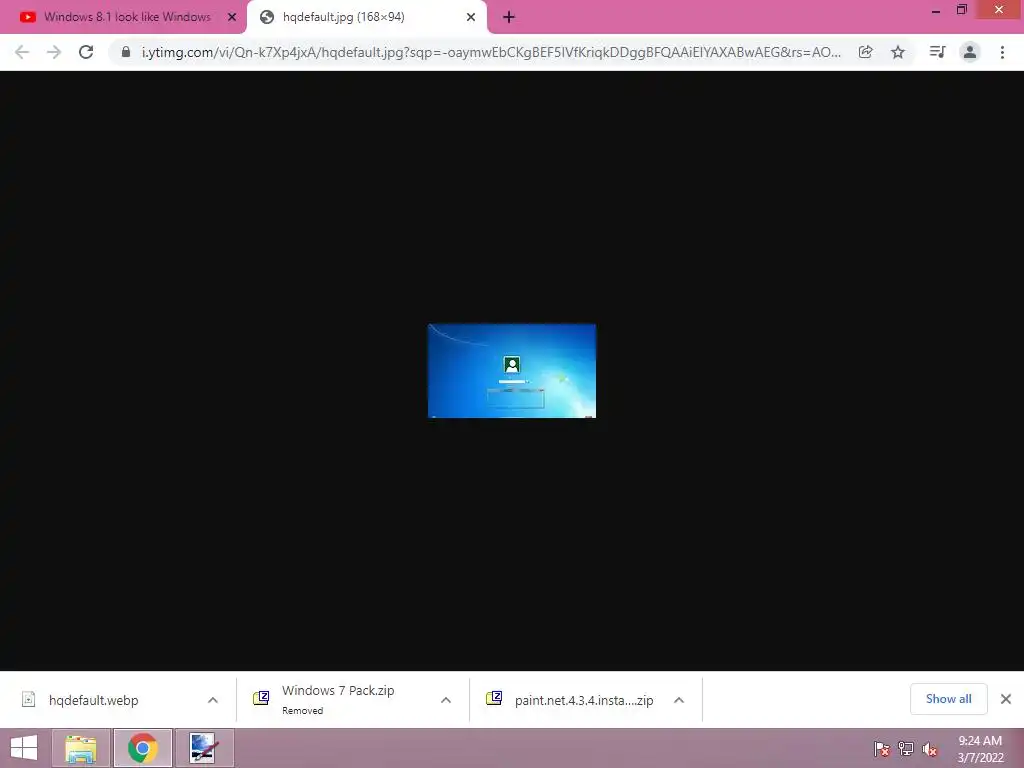Open the Windows Start button
Viewport: 1024px width, 768px height.
click(x=24, y=748)
